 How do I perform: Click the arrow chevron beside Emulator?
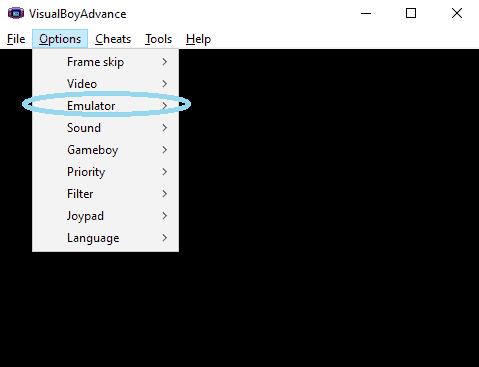point(165,106)
